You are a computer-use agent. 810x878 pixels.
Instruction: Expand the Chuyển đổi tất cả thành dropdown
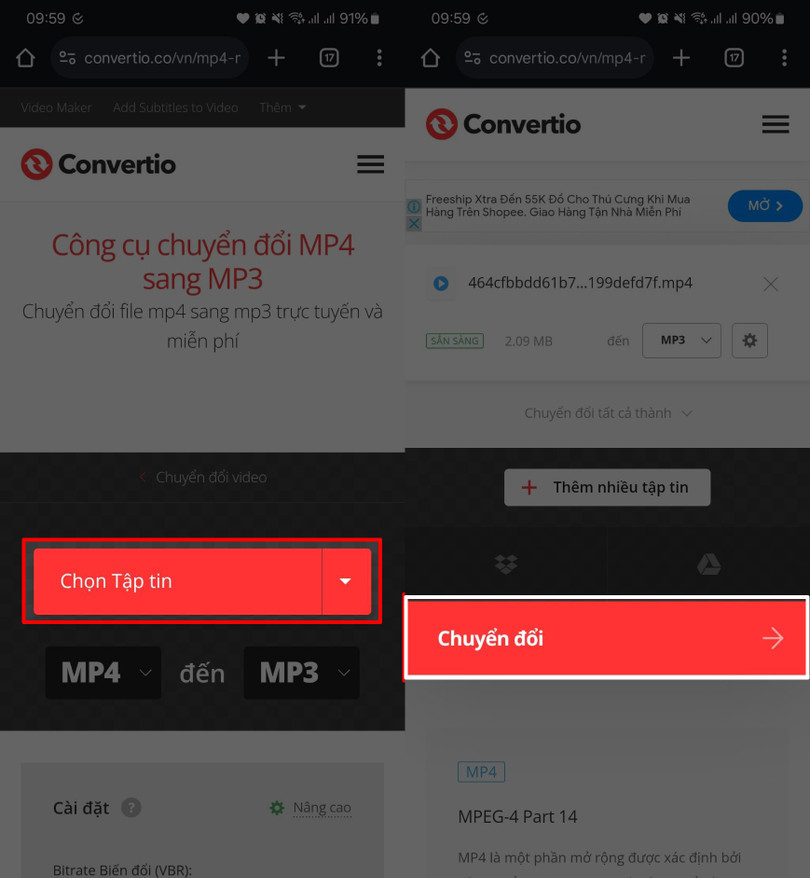[x=608, y=413]
